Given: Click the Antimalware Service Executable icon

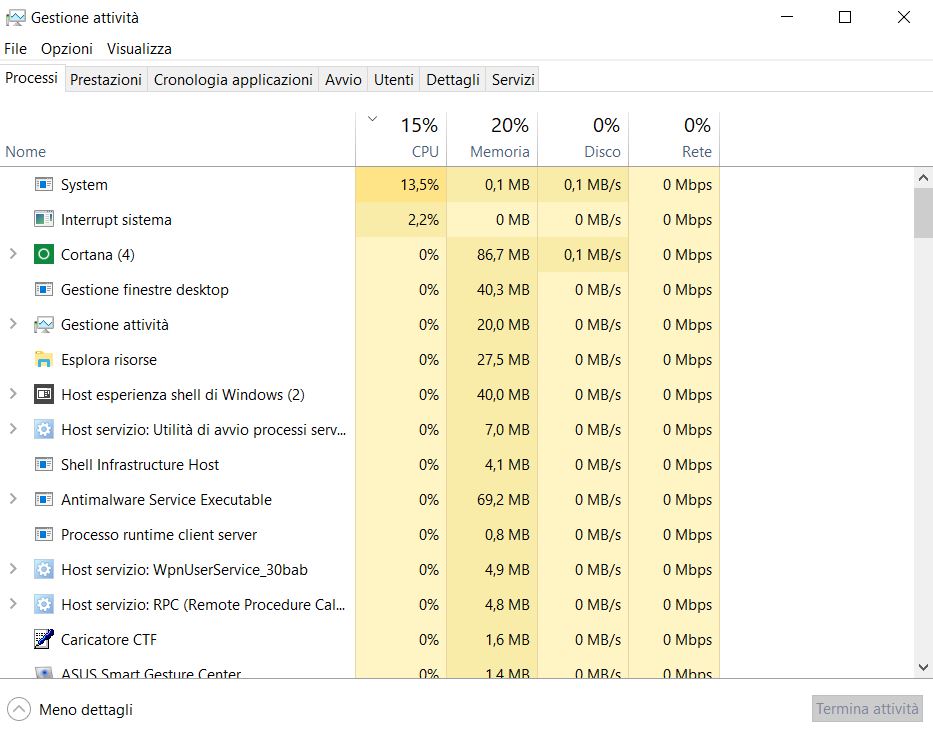Looking at the screenshot, I should pos(43,500).
